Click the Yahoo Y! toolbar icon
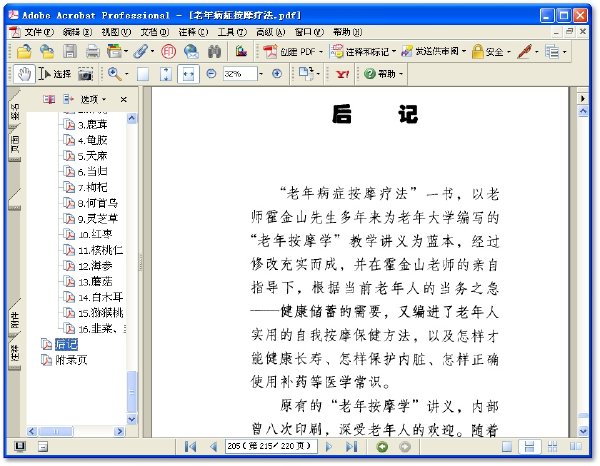This screenshot has width=600, height=466. click(x=342, y=74)
